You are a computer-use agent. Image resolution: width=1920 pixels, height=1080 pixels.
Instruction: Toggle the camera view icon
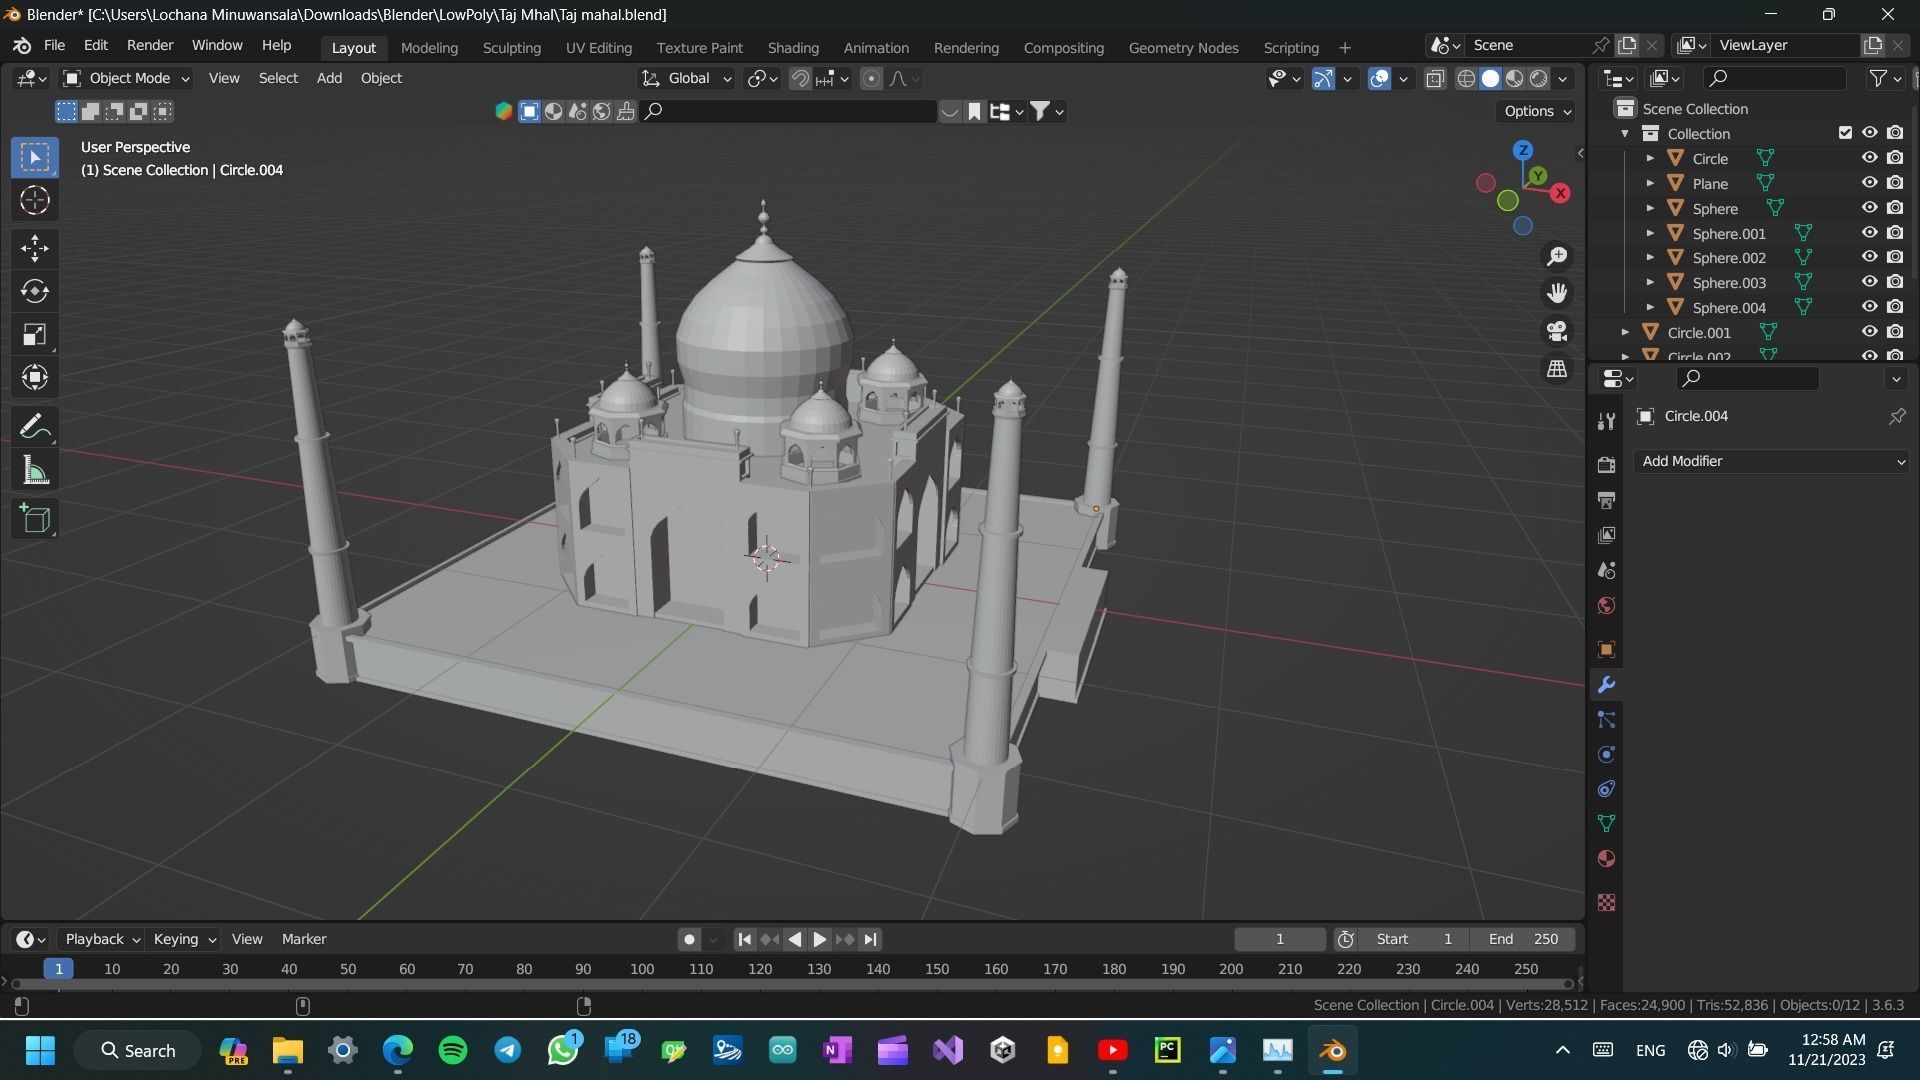pos(1557,331)
